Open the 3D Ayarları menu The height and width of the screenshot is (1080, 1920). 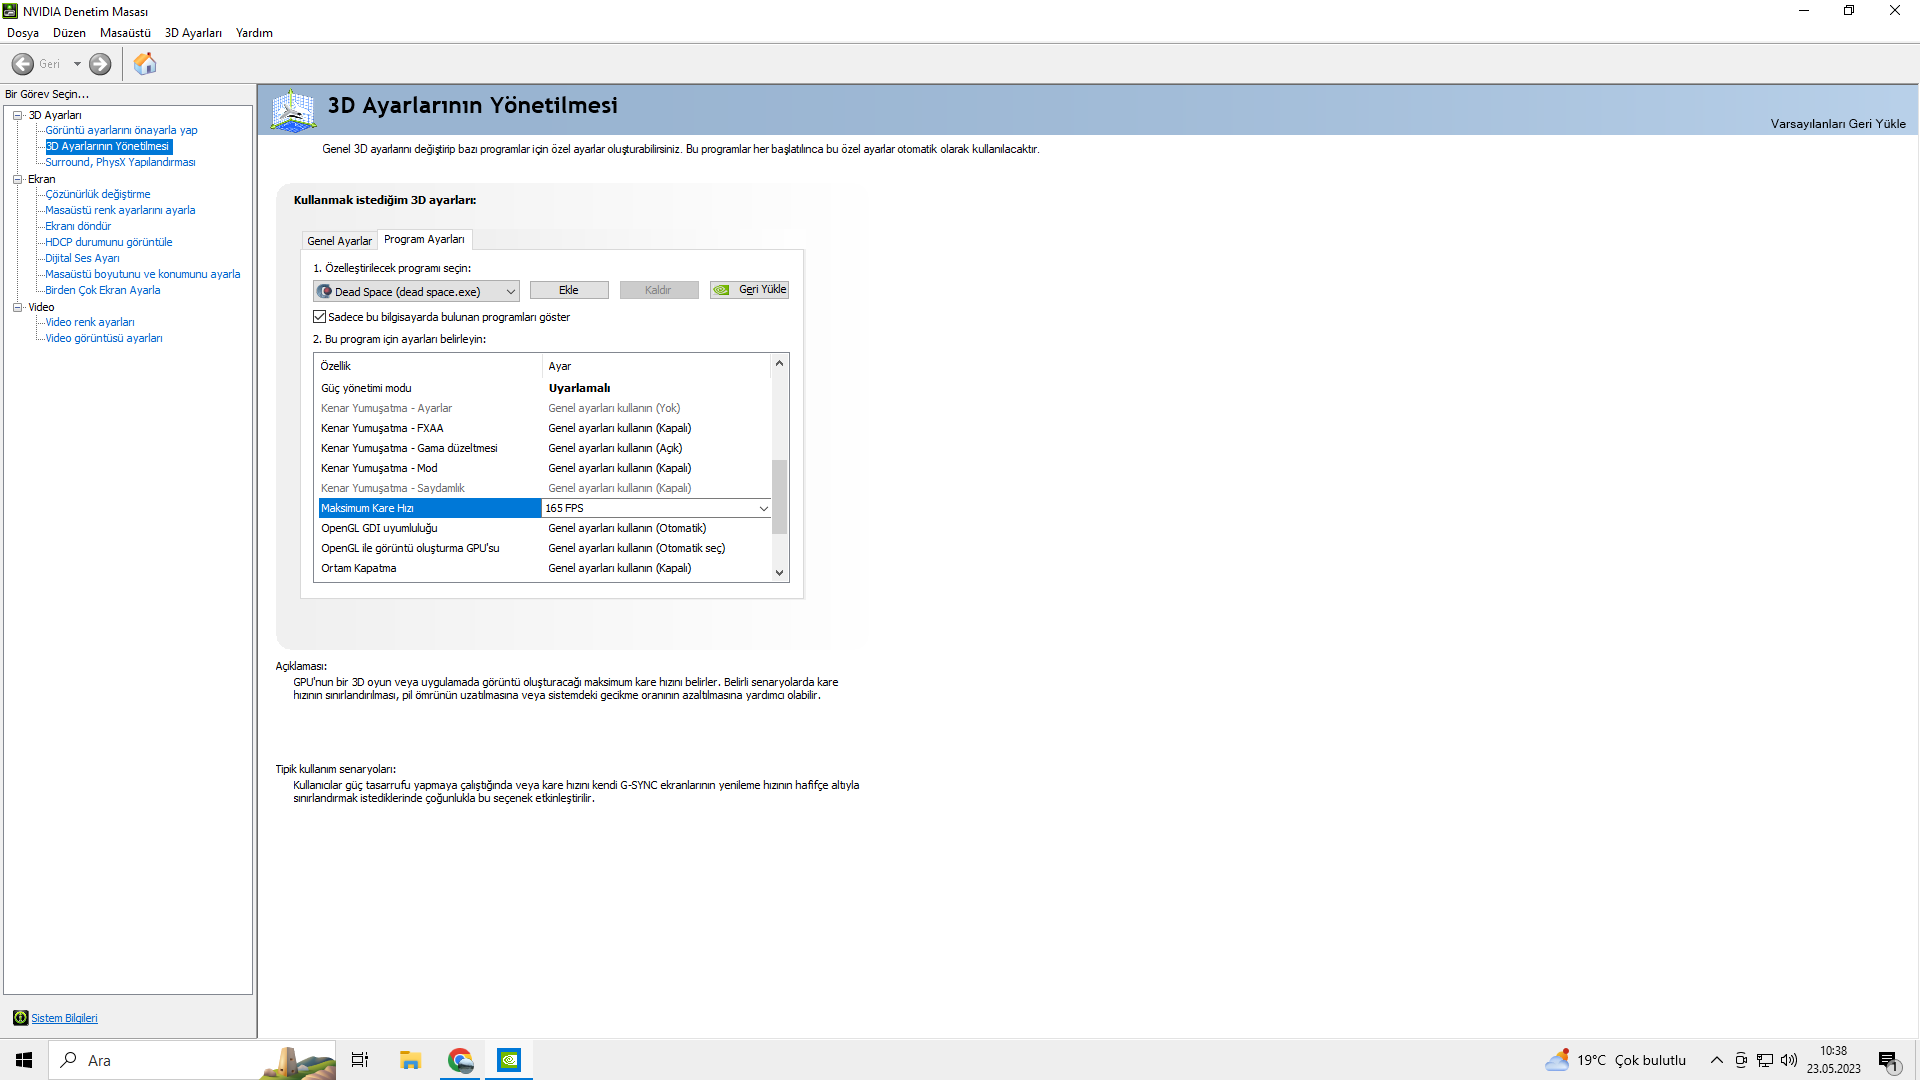[193, 33]
